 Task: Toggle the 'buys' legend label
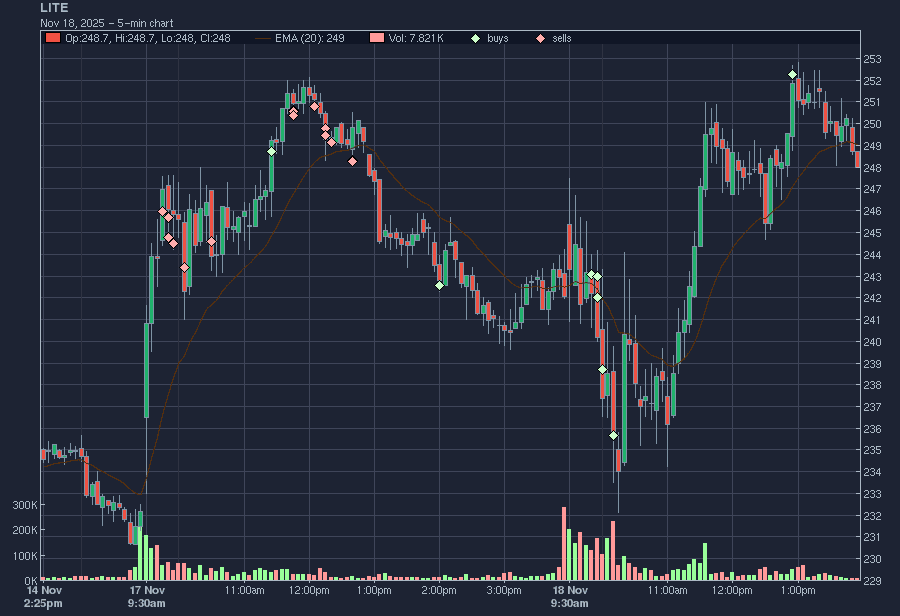click(x=498, y=38)
